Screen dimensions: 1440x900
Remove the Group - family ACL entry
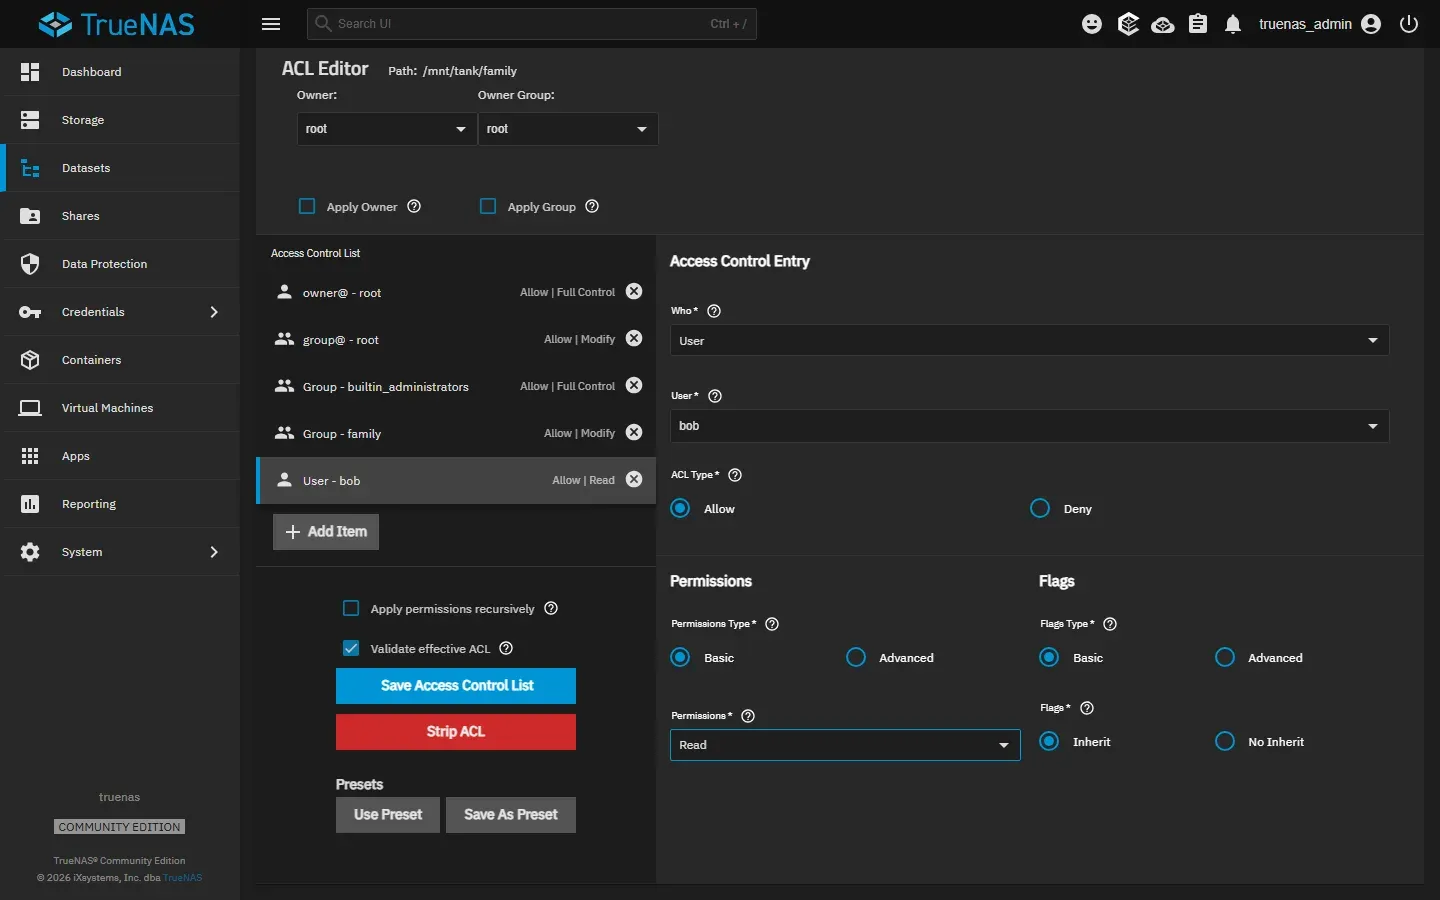634,432
